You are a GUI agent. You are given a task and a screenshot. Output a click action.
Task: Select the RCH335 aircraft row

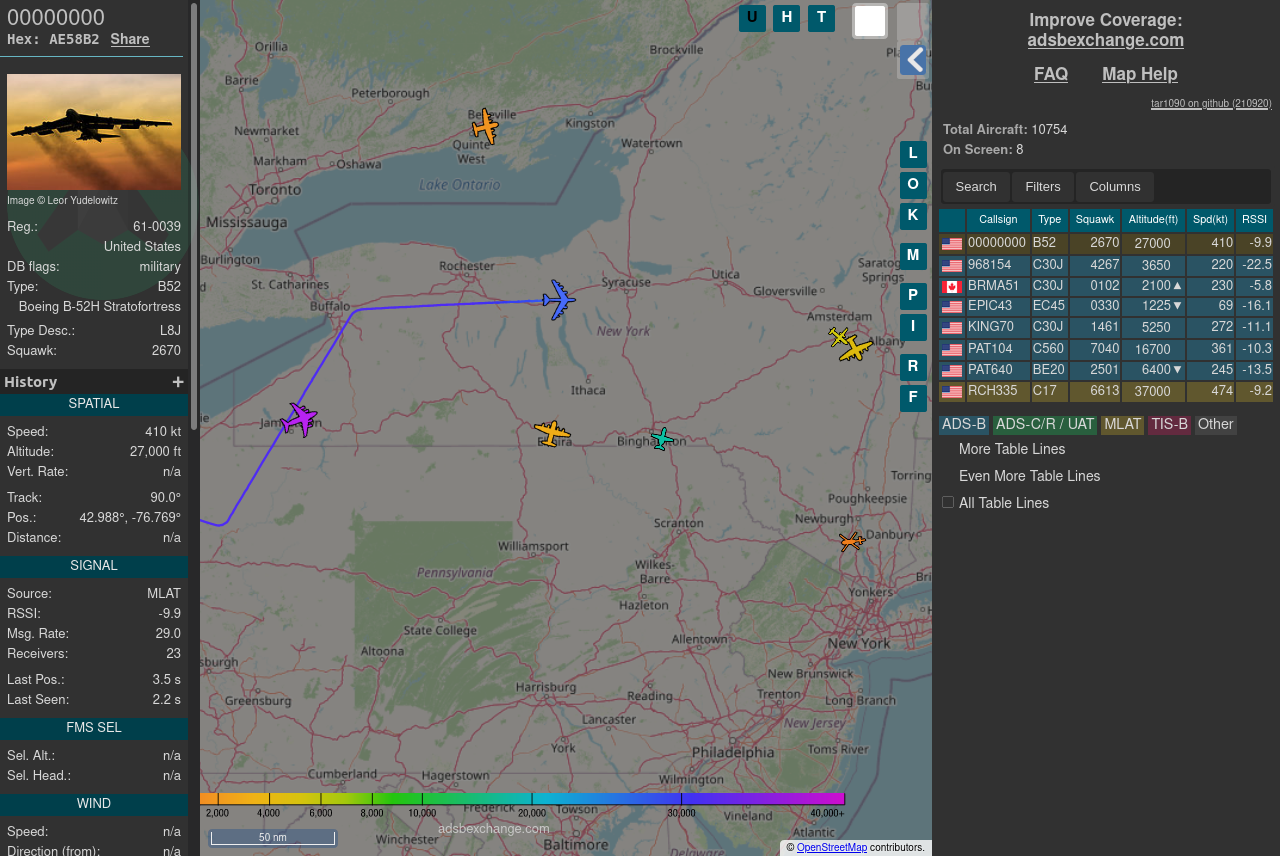click(1106, 391)
